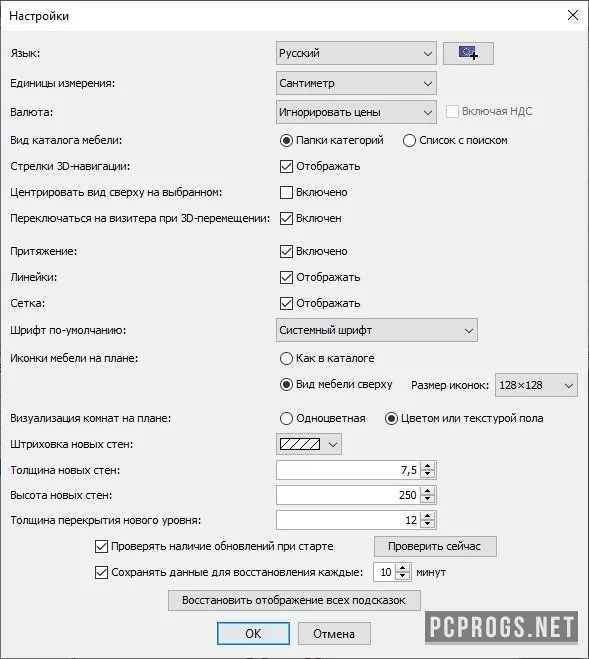Enable Центрировать вид сверху на выбранном checkbox
The height and width of the screenshot is (659, 589).
[286, 192]
